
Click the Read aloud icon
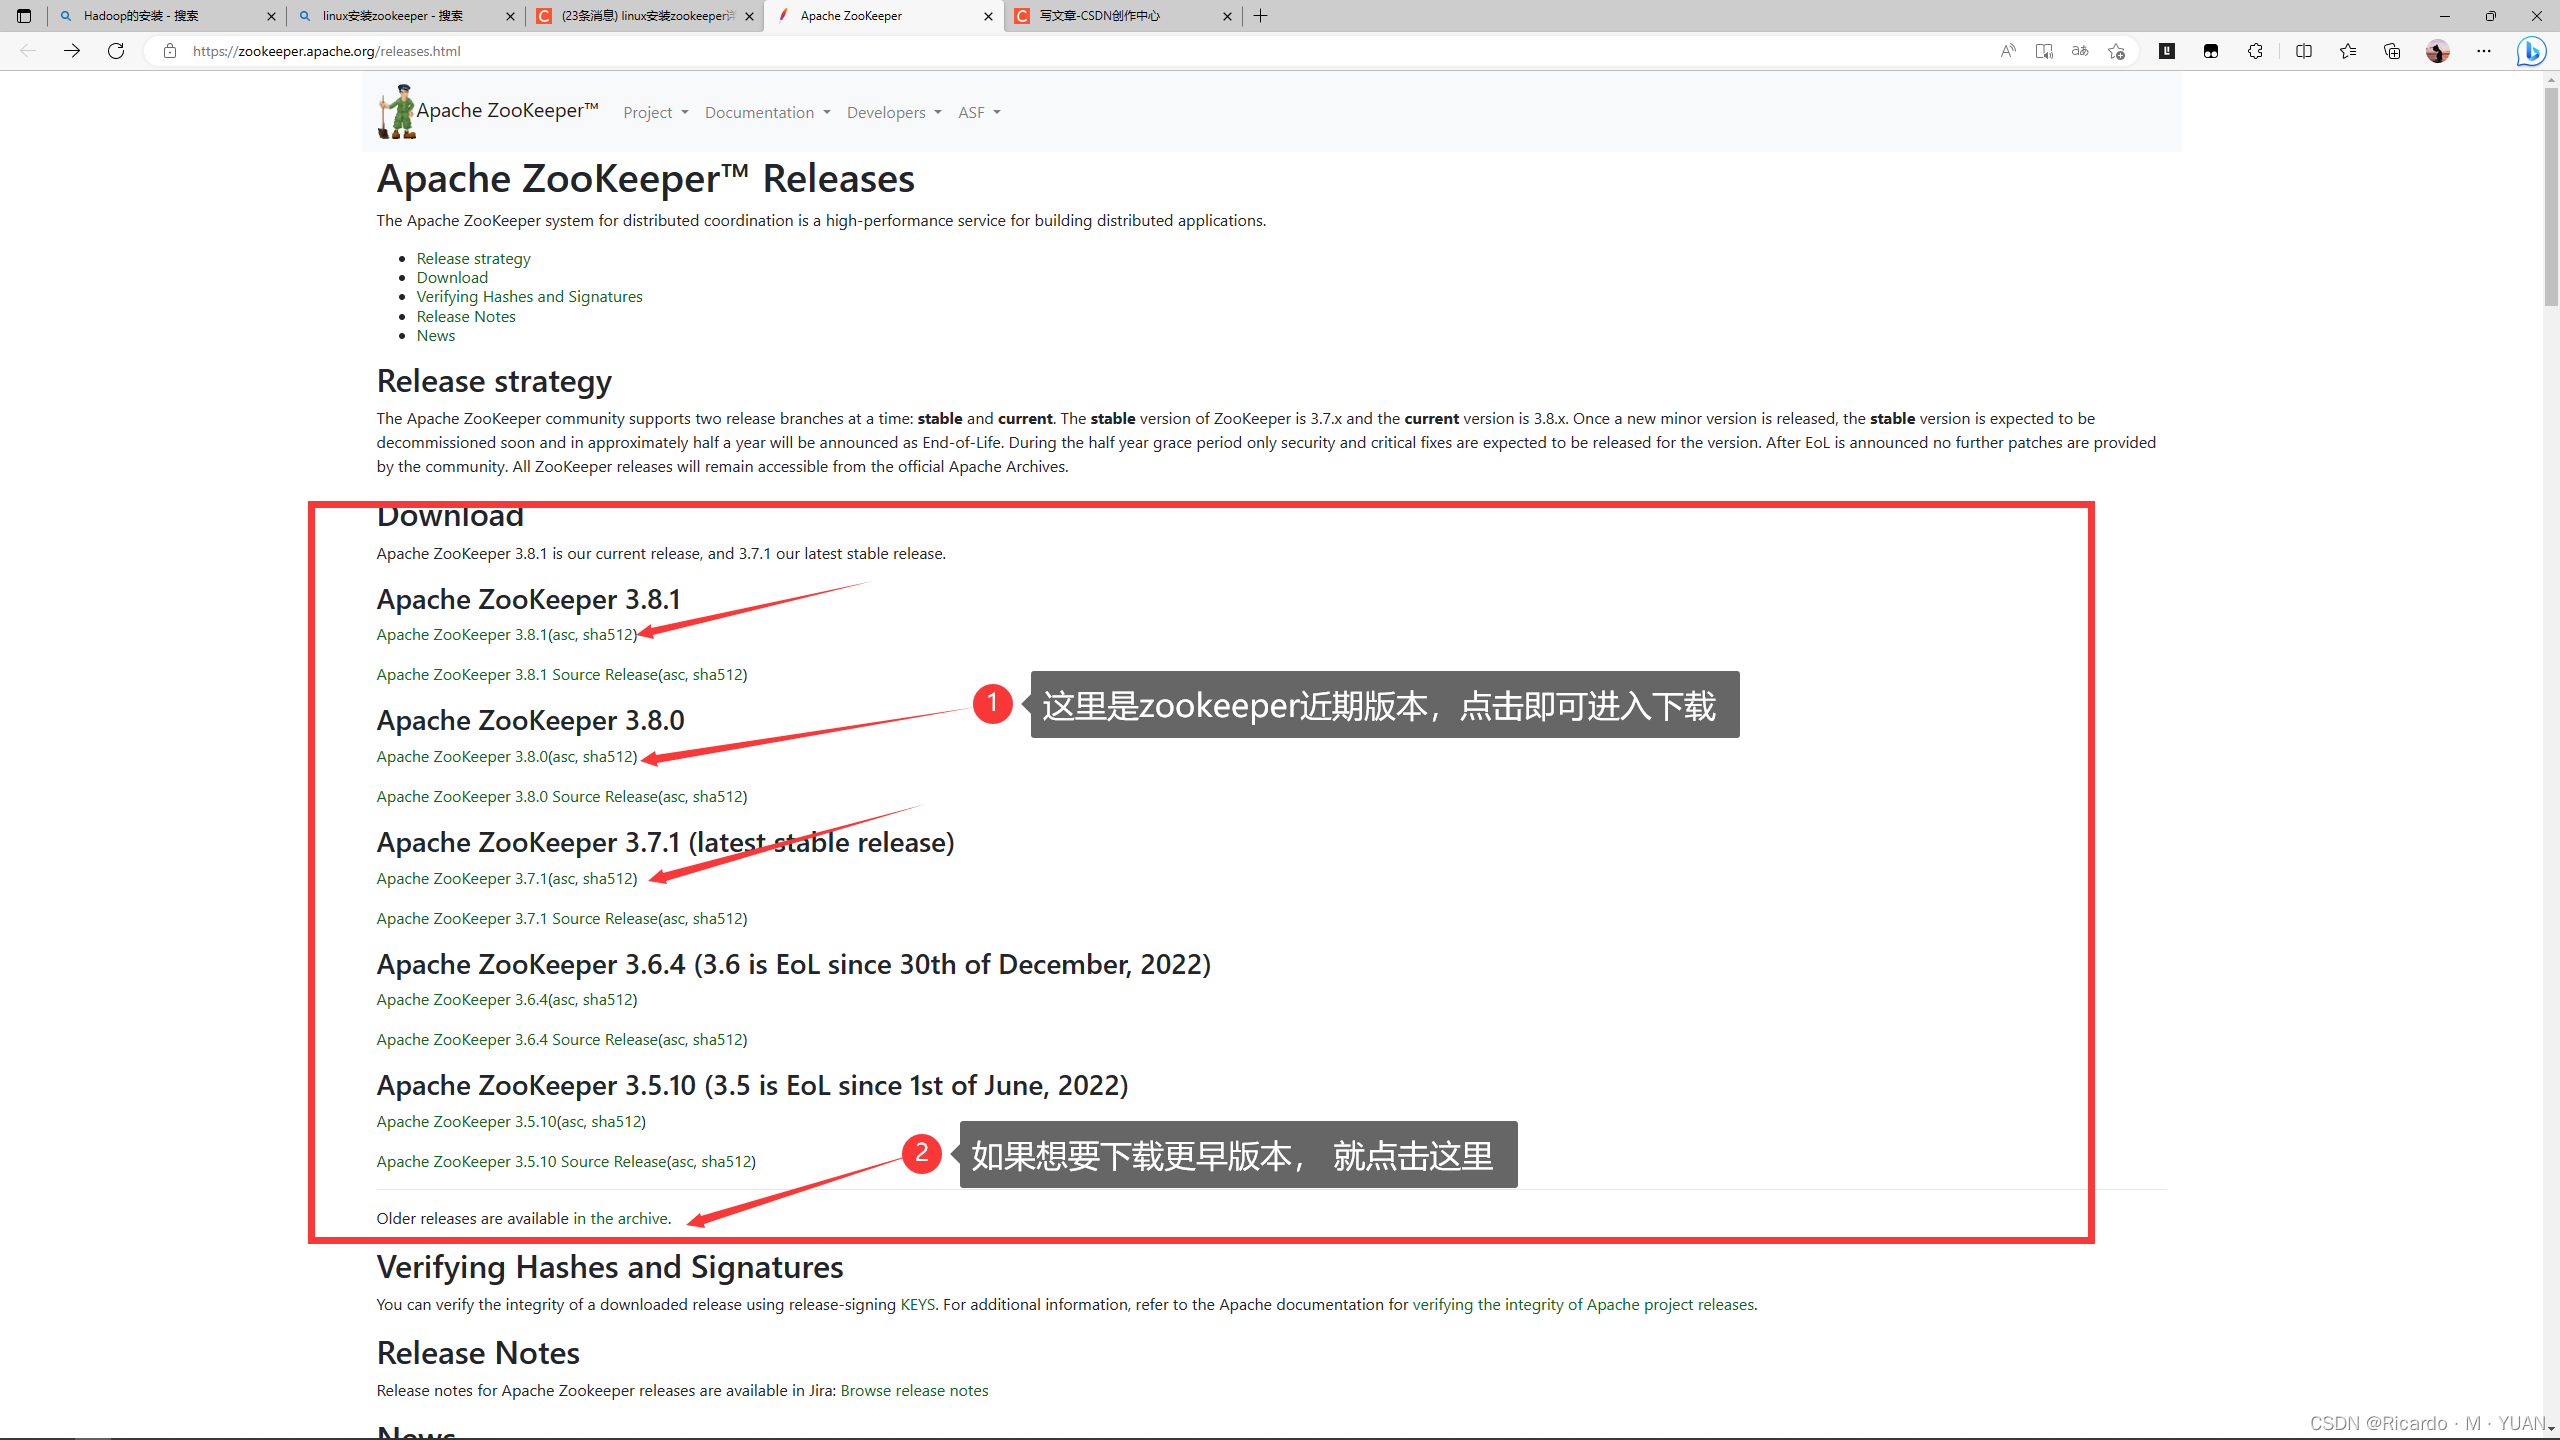click(x=2007, y=51)
